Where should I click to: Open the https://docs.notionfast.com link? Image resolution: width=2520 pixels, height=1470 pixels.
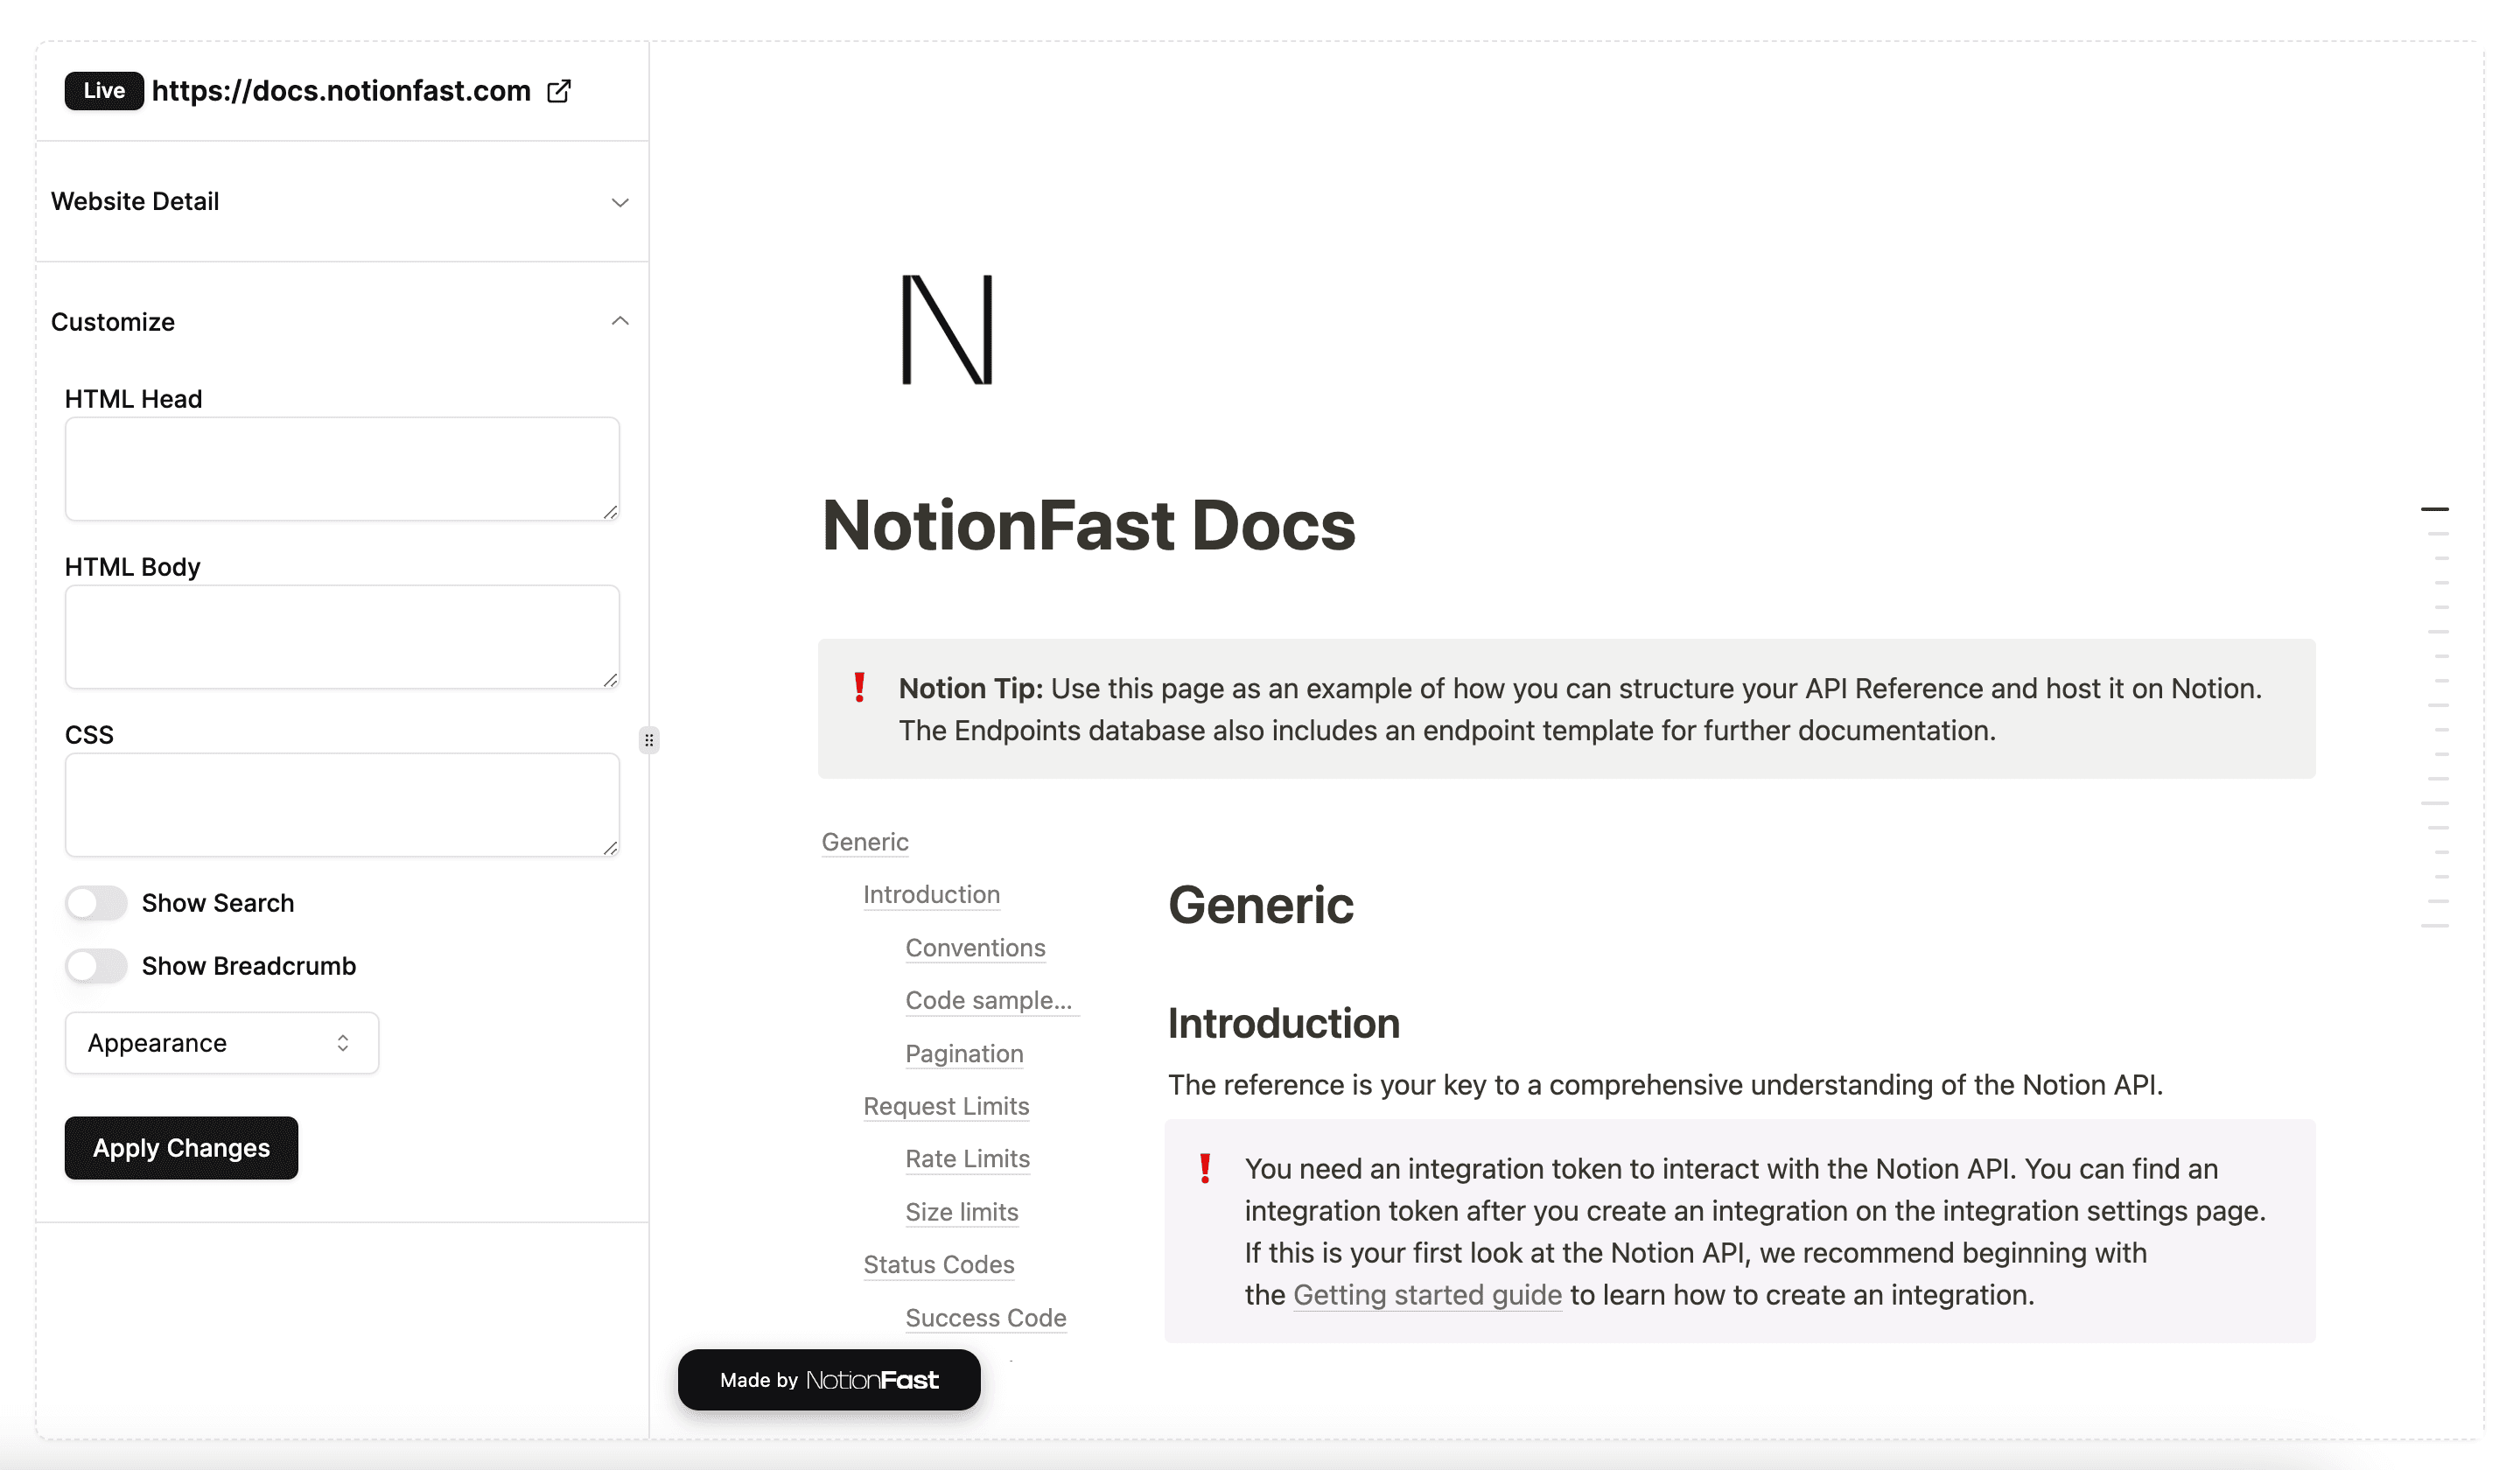point(341,91)
